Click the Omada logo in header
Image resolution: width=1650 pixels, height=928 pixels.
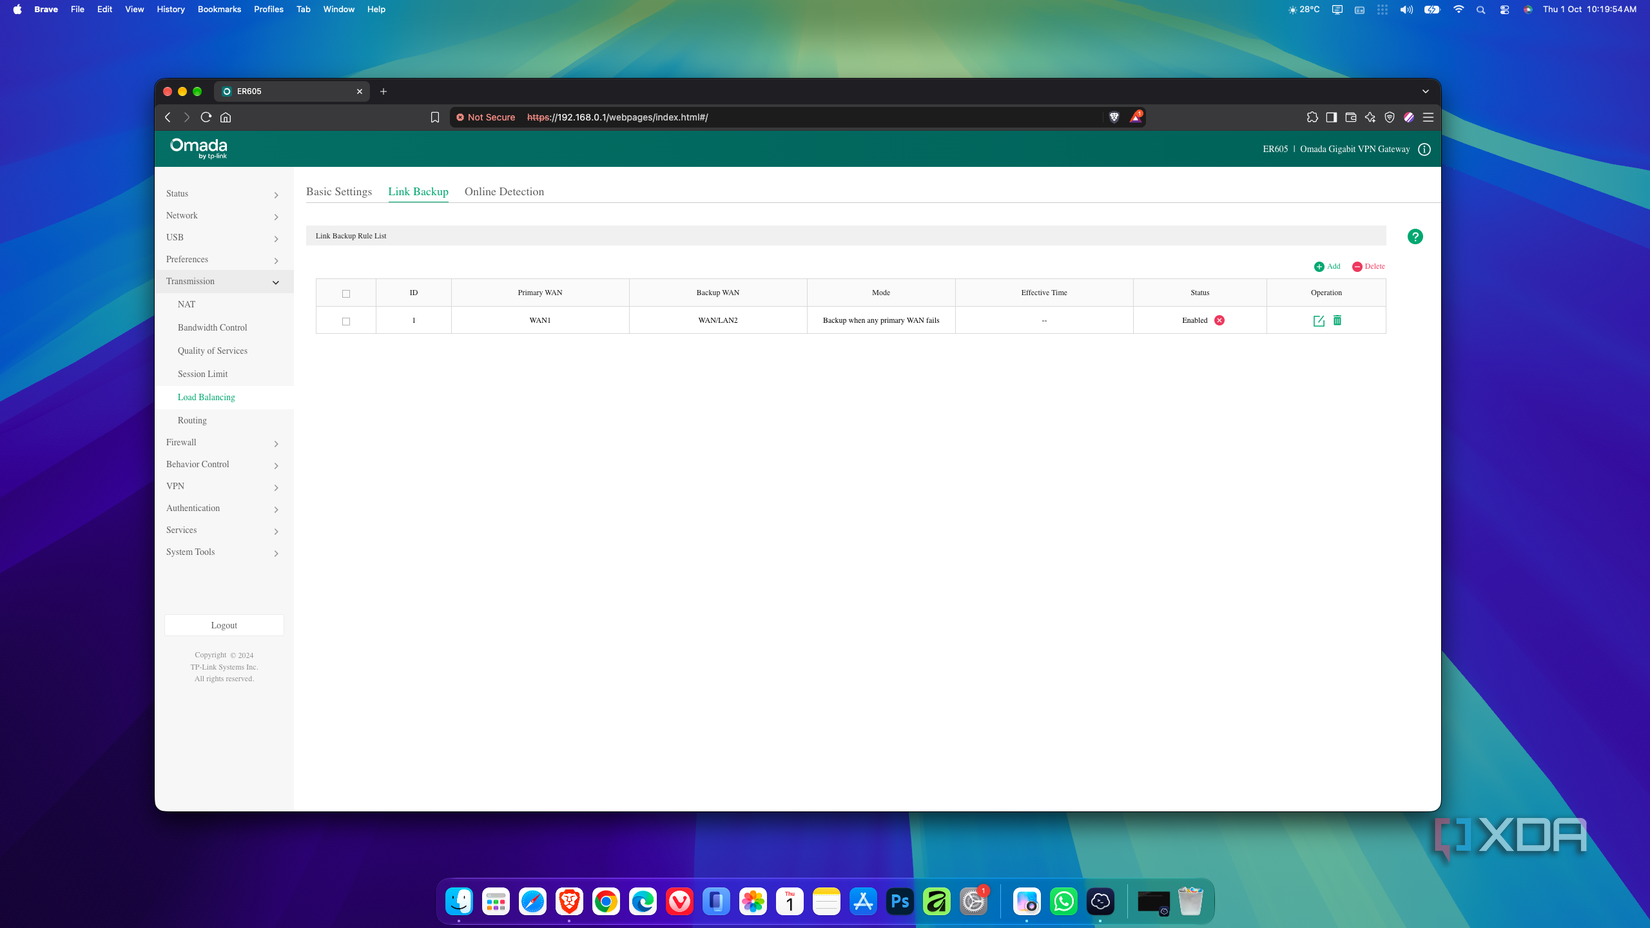click(199, 148)
